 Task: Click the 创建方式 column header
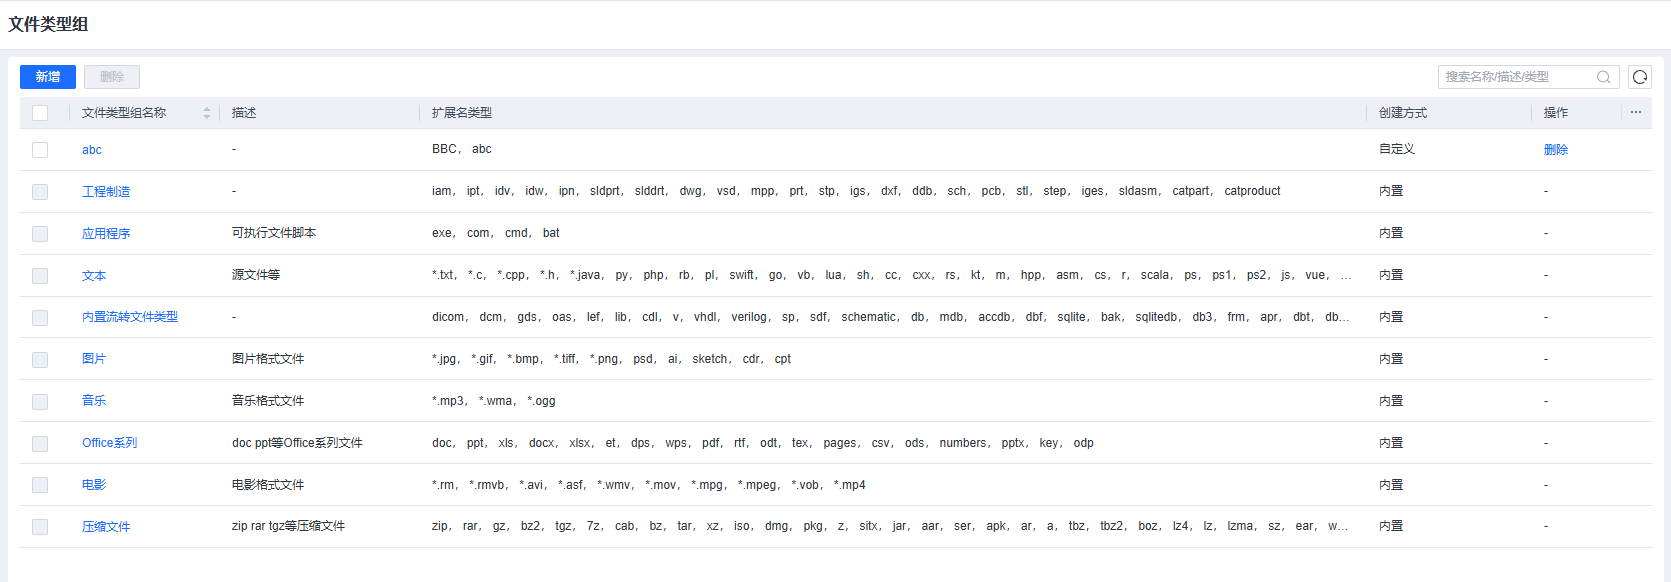(1403, 113)
